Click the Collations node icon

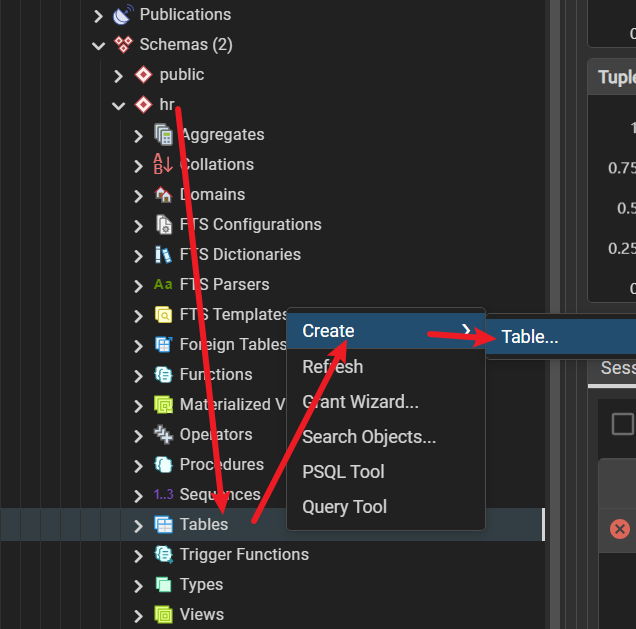(163, 165)
